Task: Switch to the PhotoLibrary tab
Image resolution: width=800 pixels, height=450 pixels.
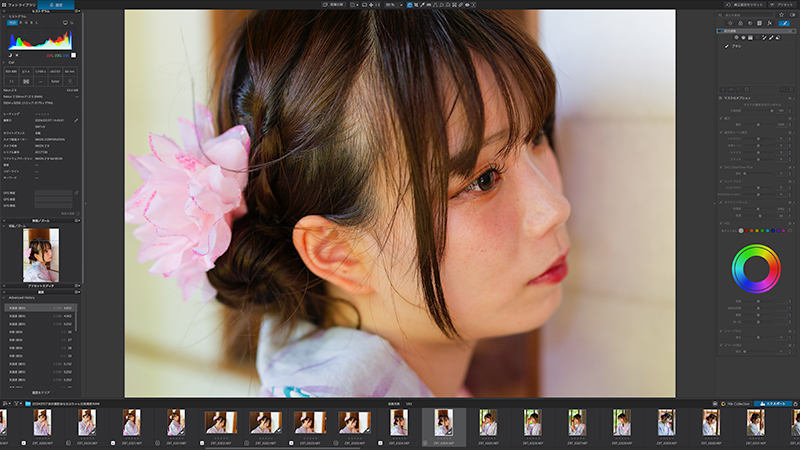Action: tap(19, 5)
